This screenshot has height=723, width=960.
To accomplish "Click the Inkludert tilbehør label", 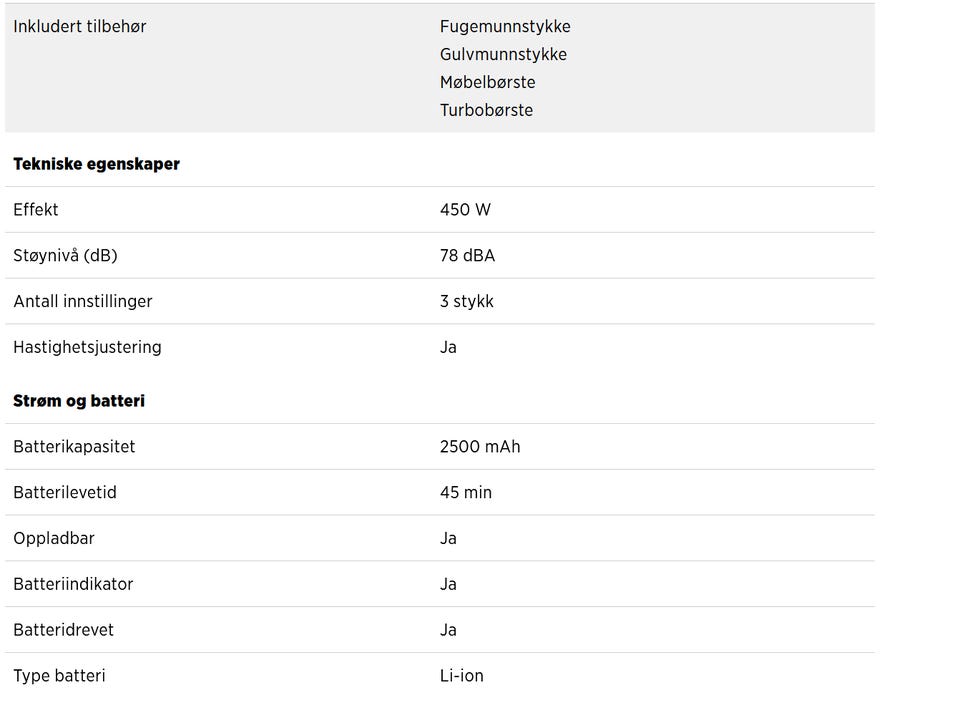I will (x=80, y=27).
